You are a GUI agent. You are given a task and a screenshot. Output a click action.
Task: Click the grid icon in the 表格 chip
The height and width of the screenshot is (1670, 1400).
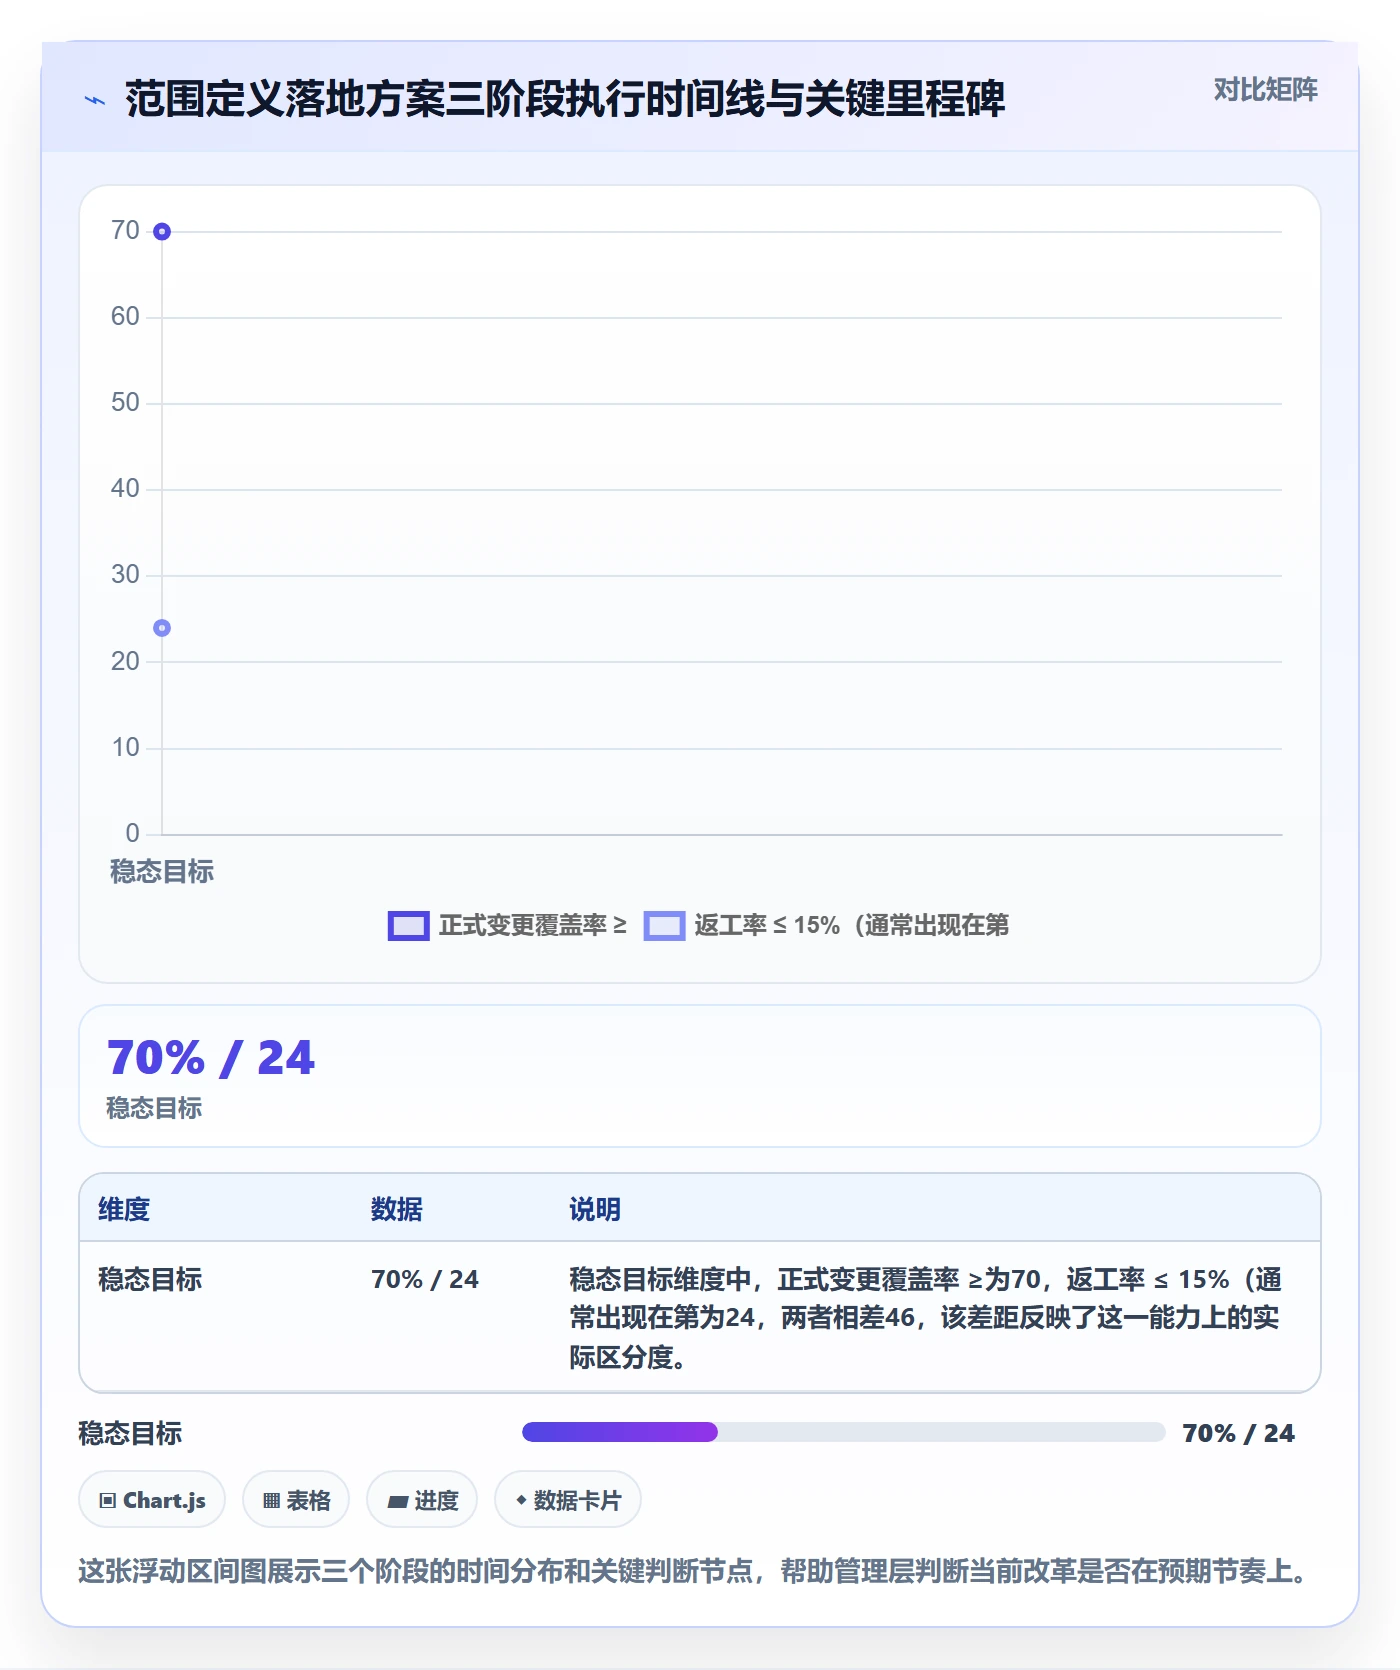point(271,1501)
